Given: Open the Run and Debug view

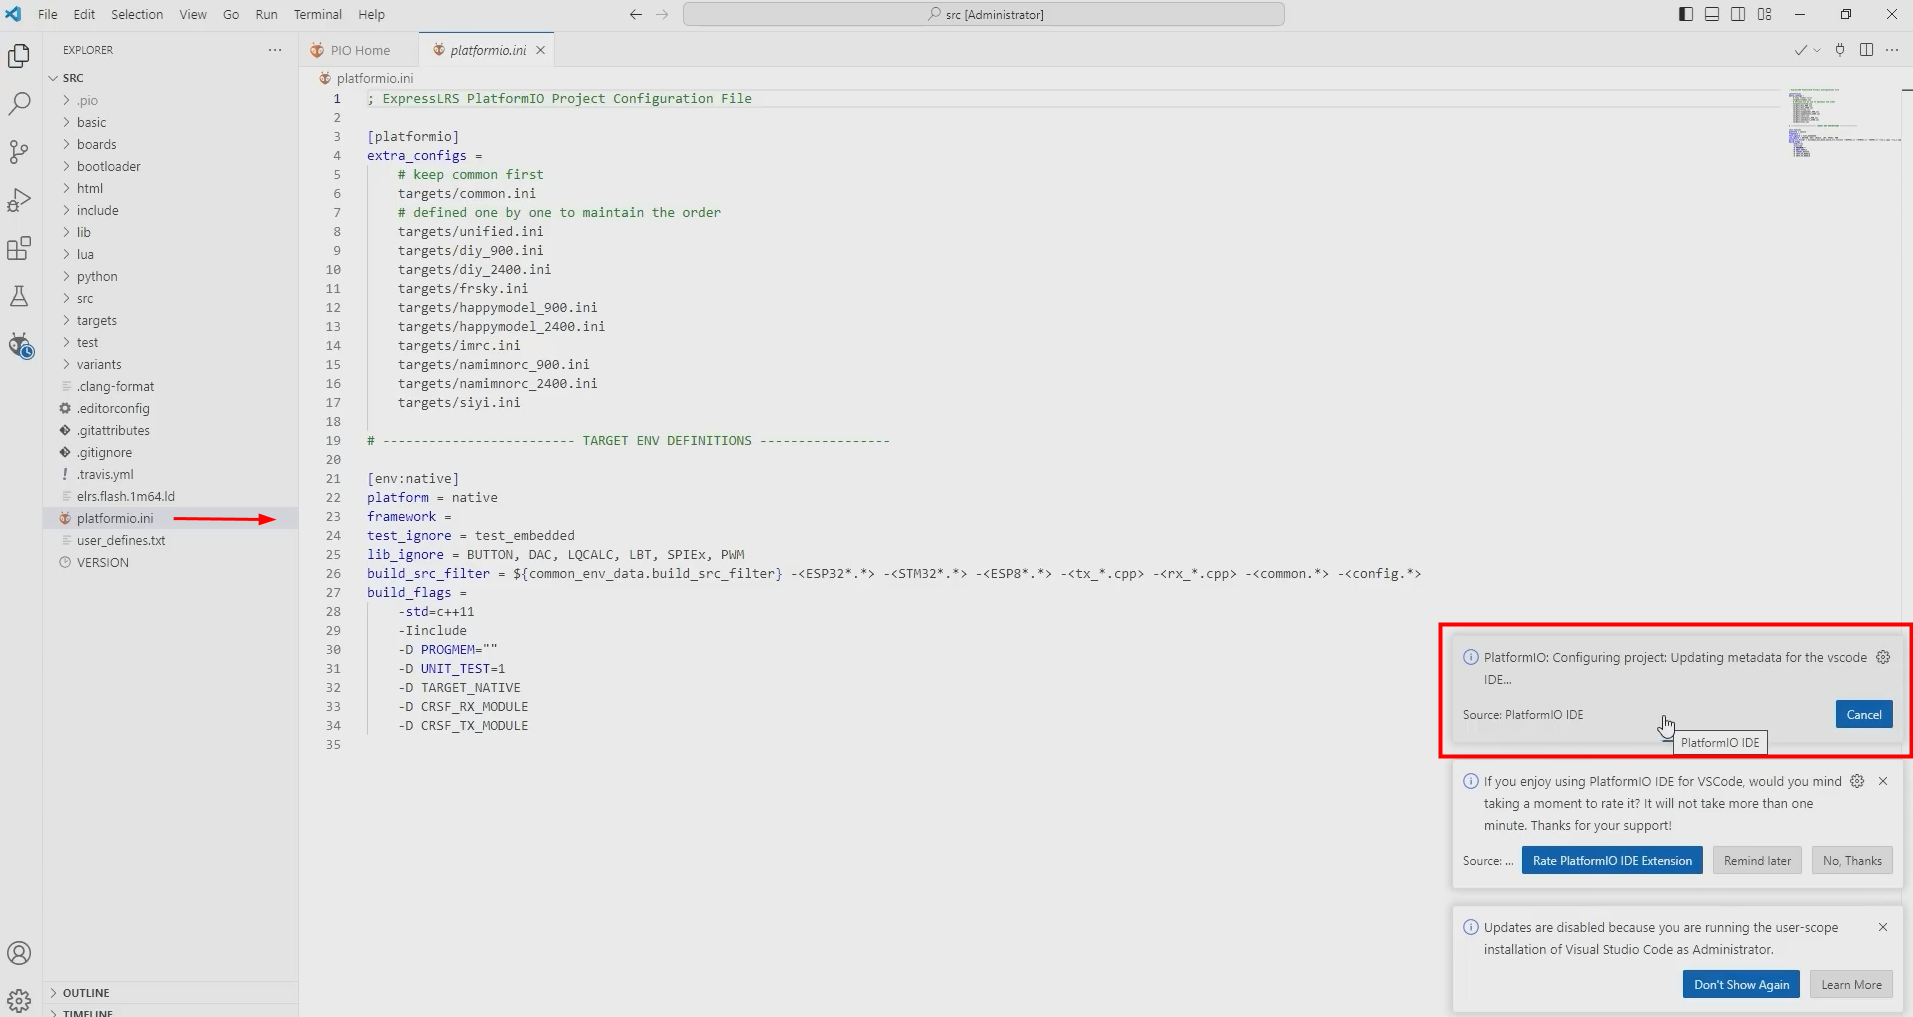Looking at the screenshot, I should coord(19,200).
